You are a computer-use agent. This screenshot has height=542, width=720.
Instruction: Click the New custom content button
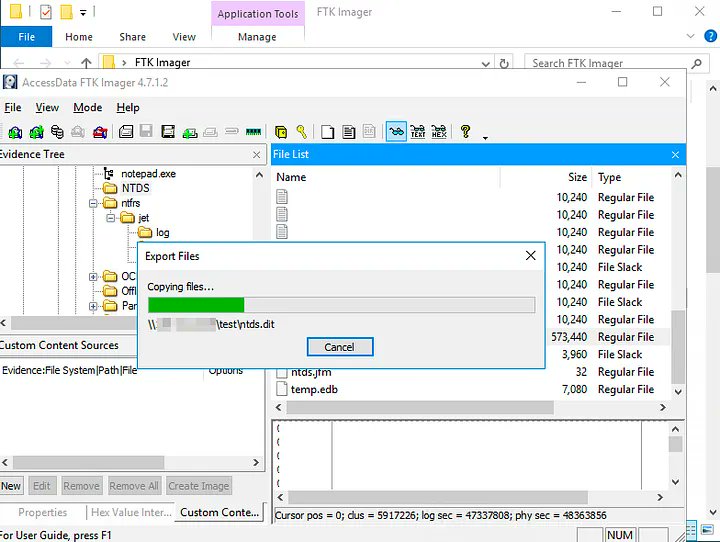[x=11, y=486]
